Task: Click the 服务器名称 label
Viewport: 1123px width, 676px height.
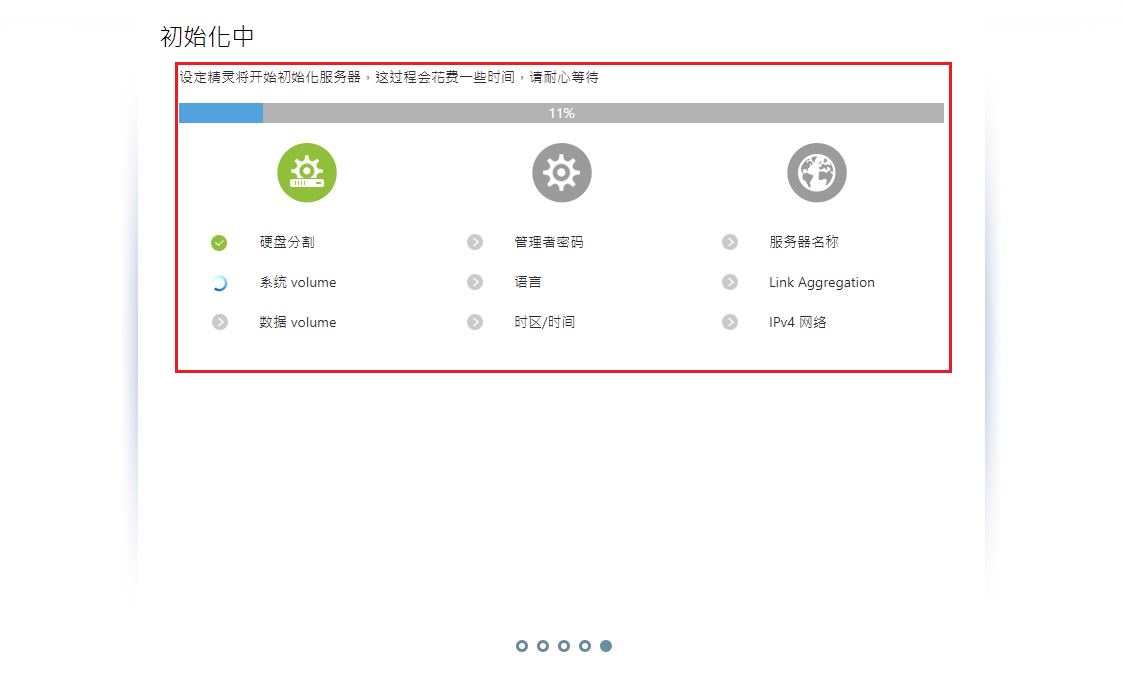Action: [804, 242]
